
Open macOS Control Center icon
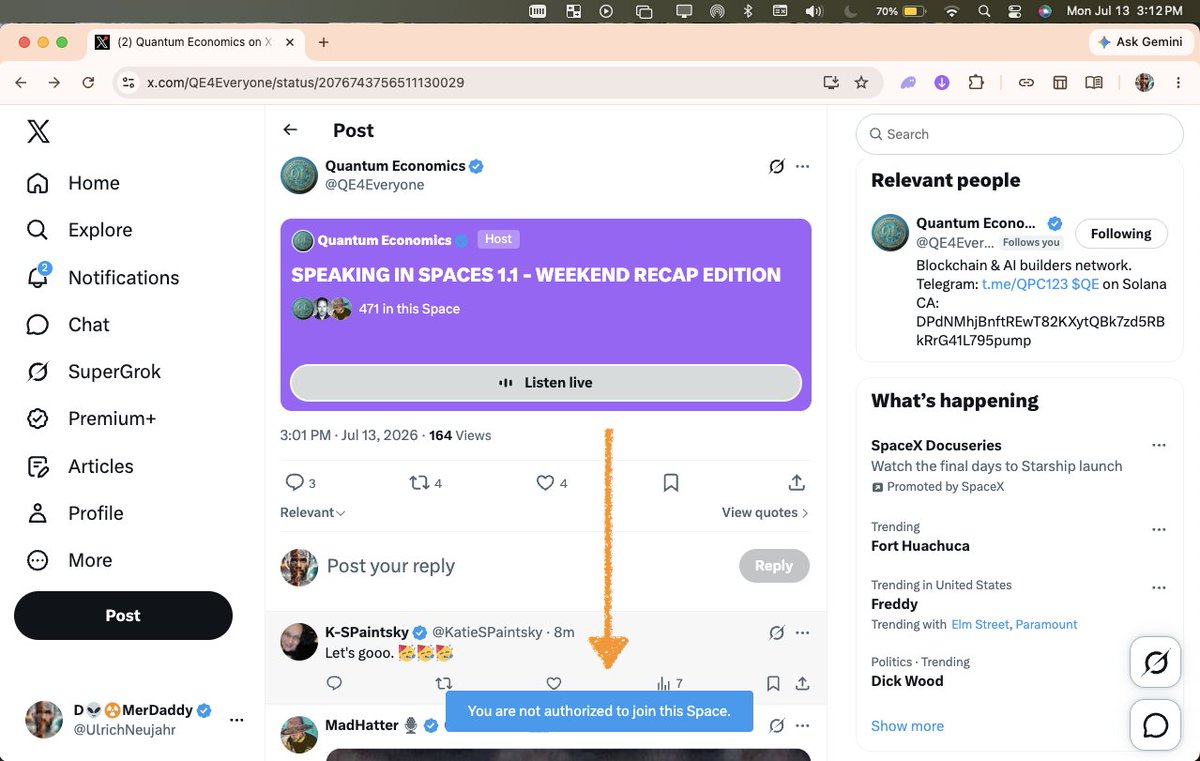1014,11
